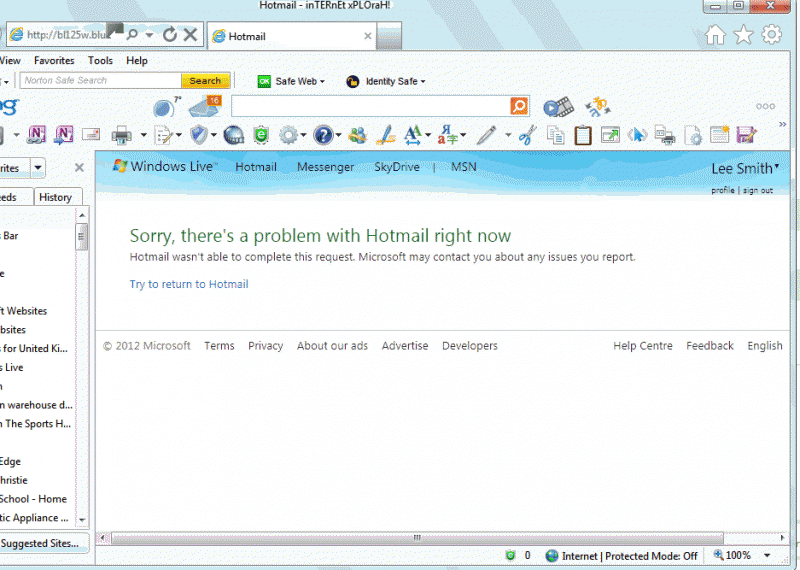This screenshot has height=570, width=800.
Task: Click the Safety shield icon
Action: [x=198, y=135]
